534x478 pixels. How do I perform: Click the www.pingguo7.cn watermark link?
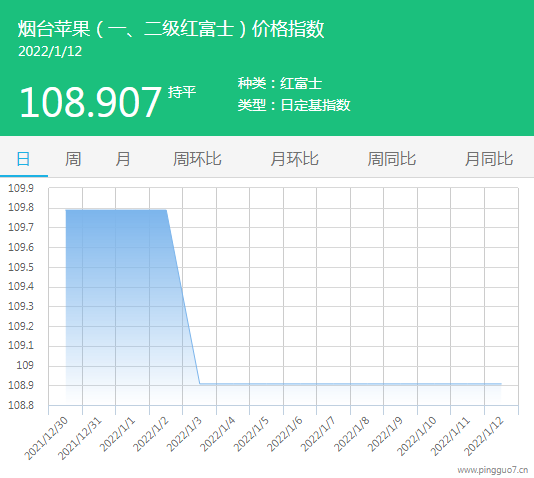click(x=493, y=470)
